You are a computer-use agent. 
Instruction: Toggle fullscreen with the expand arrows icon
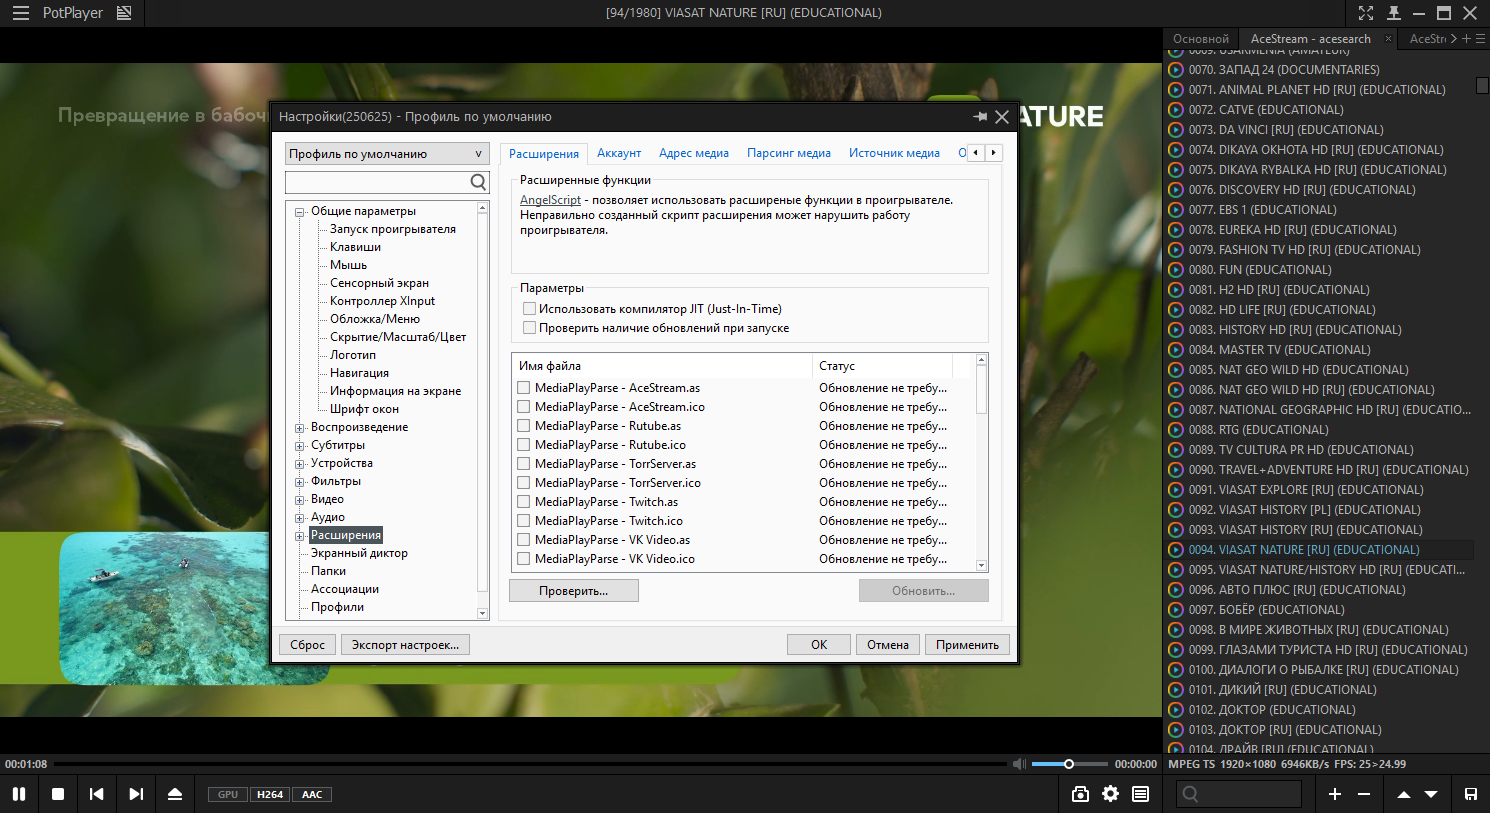(1366, 13)
